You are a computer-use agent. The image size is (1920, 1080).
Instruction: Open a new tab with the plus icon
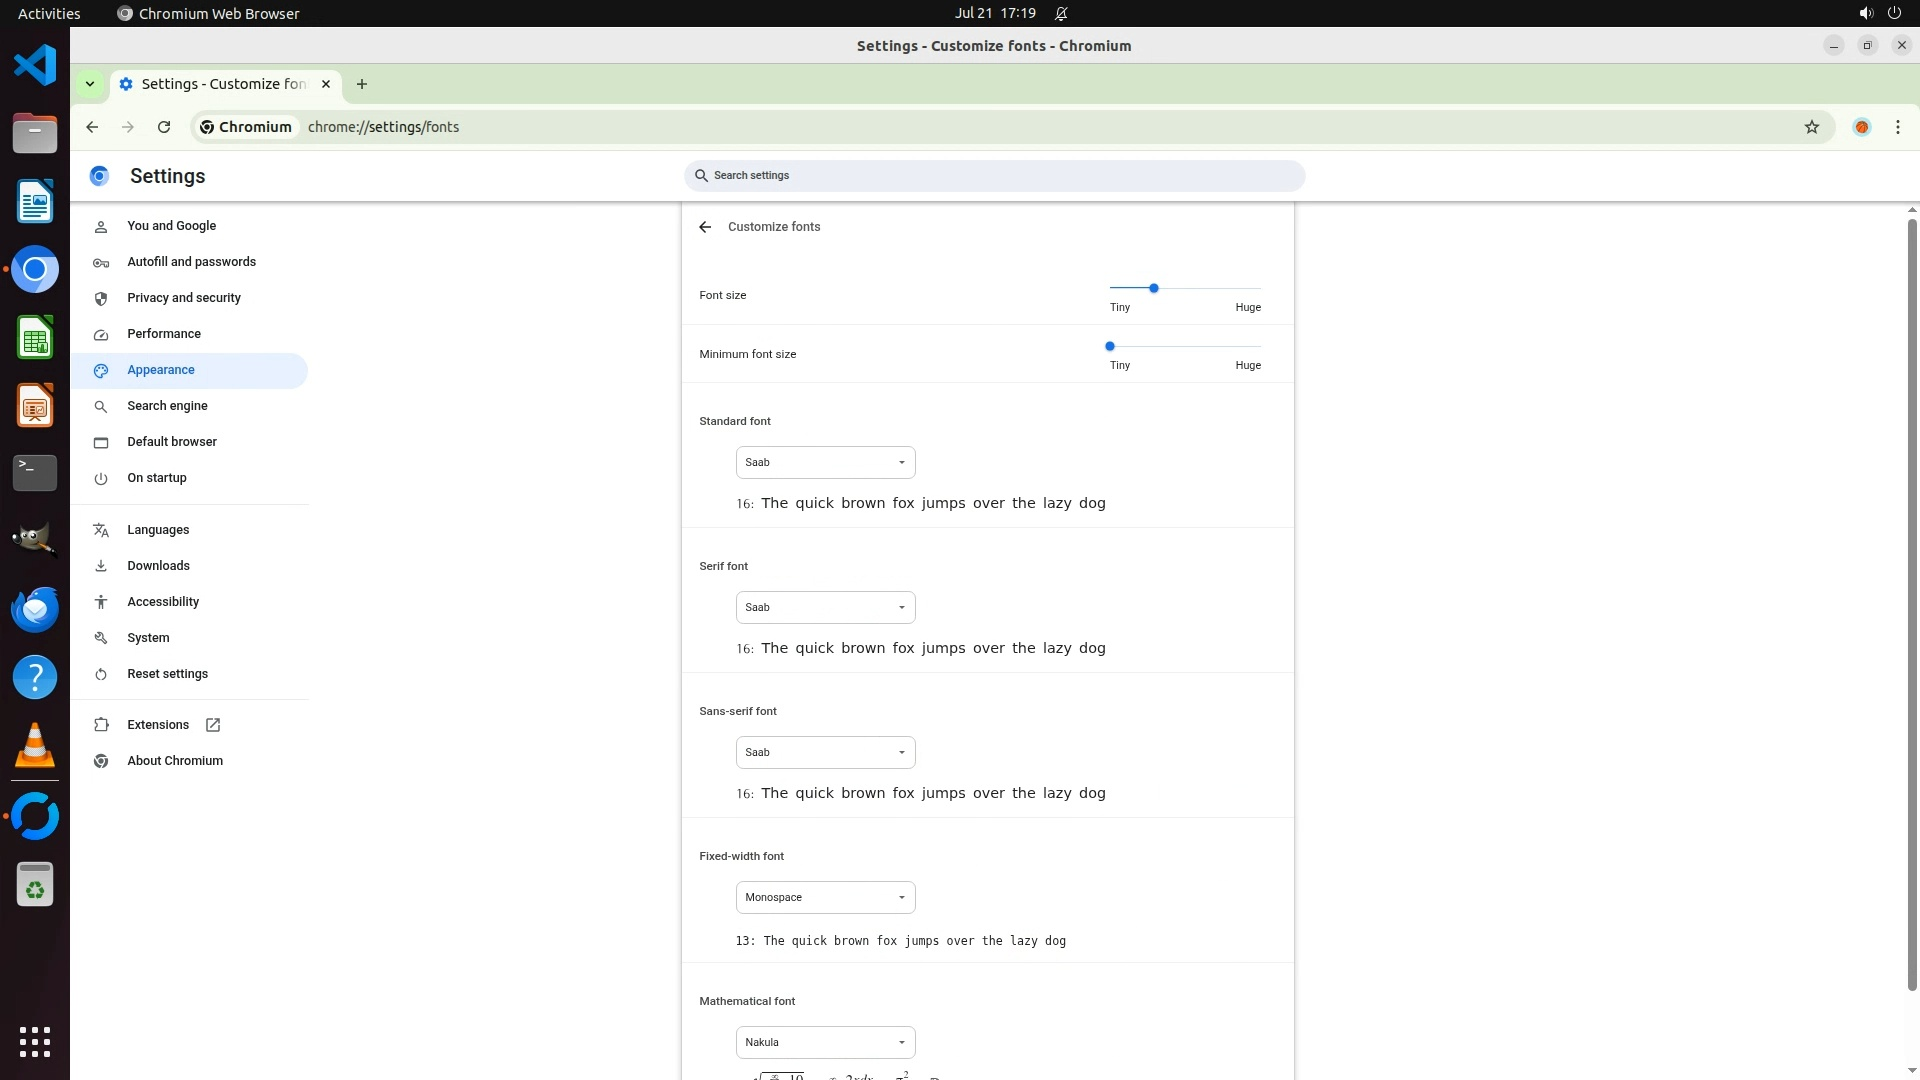[362, 84]
